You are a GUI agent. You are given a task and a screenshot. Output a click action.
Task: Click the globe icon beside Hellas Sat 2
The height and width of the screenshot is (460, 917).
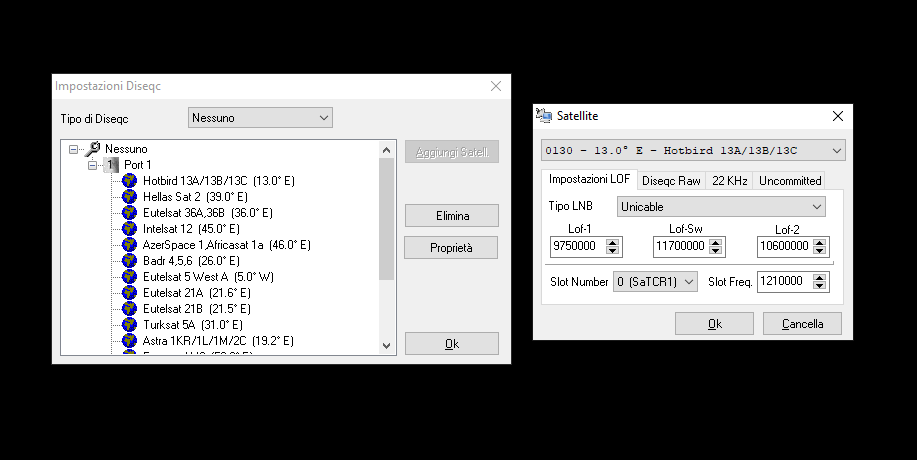(x=129, y=196)
